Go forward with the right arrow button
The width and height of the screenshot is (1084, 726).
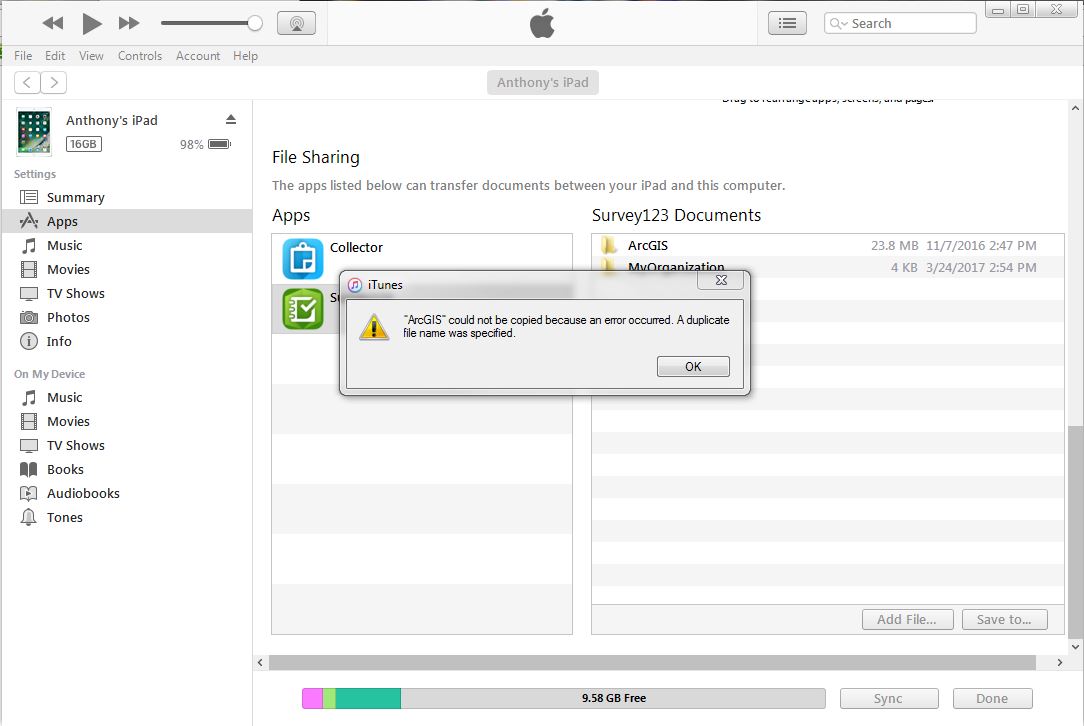coord(53,82)
